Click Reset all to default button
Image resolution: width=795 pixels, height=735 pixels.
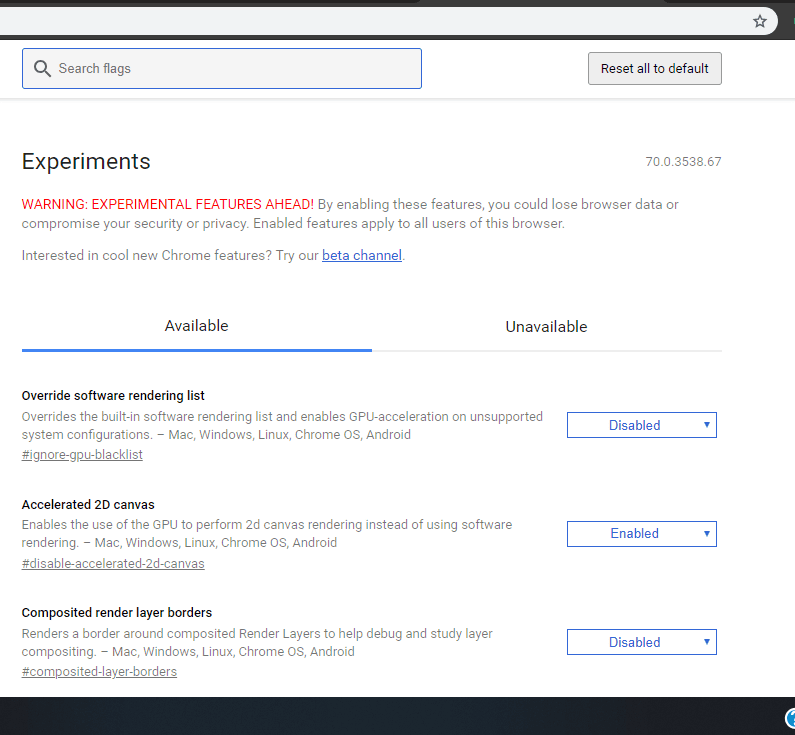tap(655, 68)
